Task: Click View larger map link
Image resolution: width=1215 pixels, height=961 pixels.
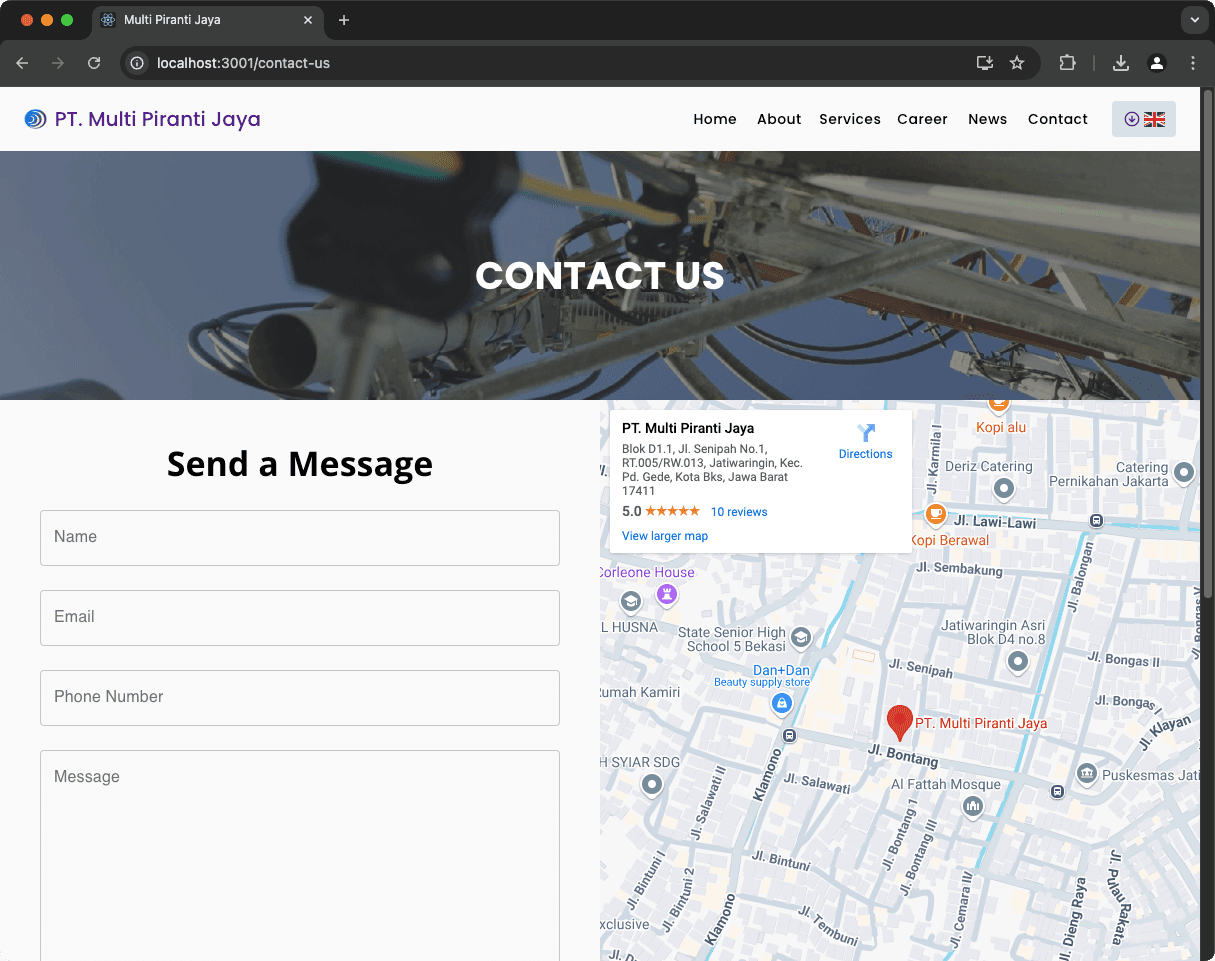Action: coord(665,536)
